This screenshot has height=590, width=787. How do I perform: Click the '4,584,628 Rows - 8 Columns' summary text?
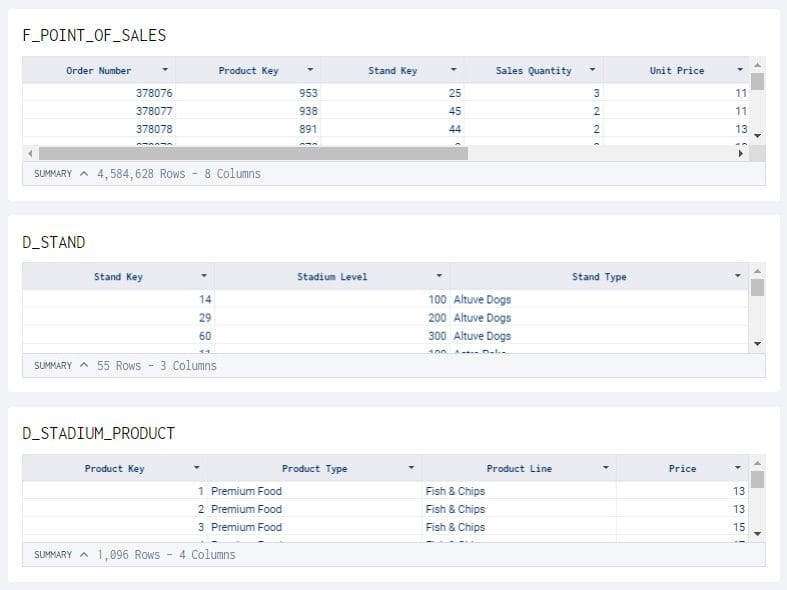click(179, 174)
